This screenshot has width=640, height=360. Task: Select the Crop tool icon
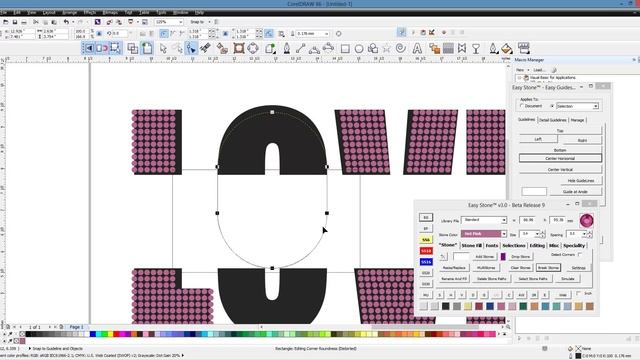[x=239, y=49]
